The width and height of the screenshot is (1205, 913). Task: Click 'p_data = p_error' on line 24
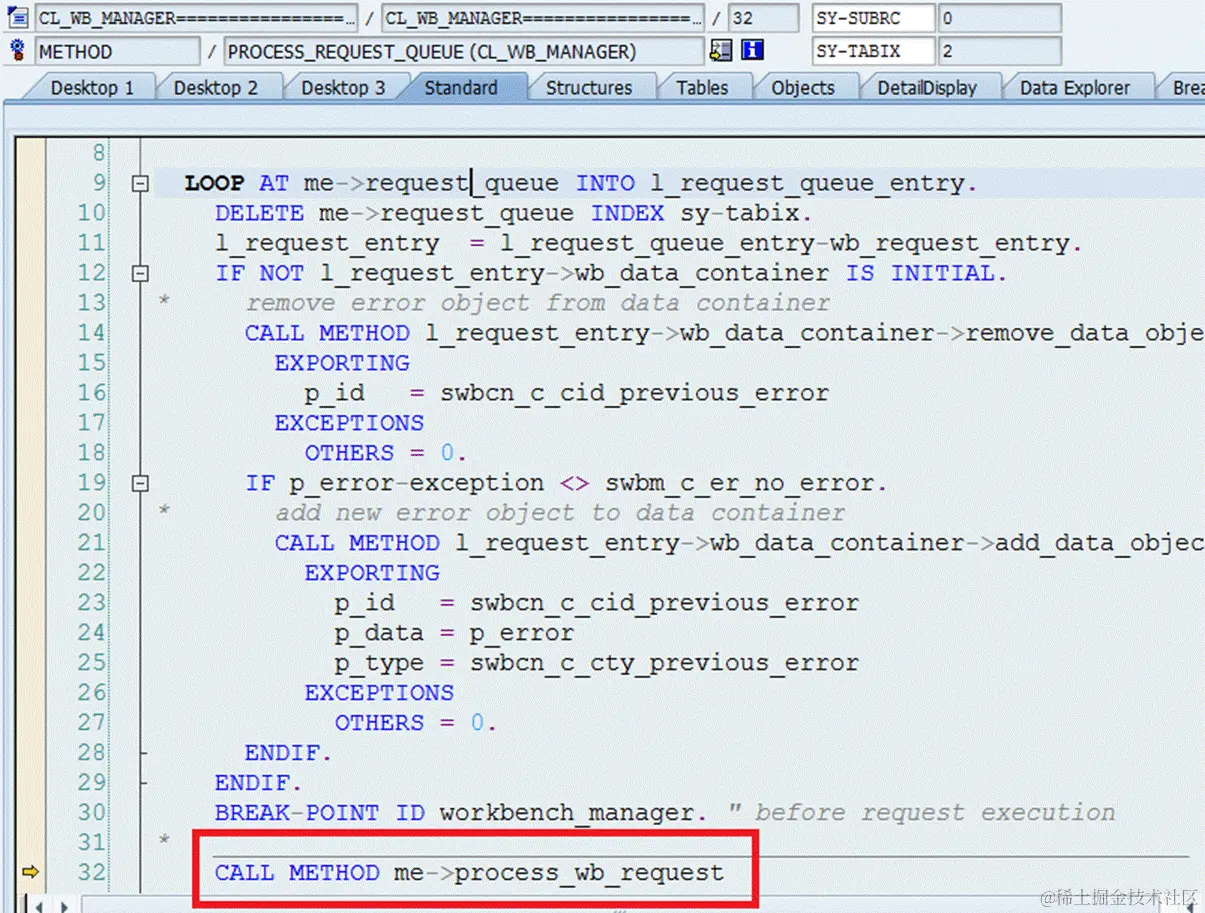[x=455, y=633]
